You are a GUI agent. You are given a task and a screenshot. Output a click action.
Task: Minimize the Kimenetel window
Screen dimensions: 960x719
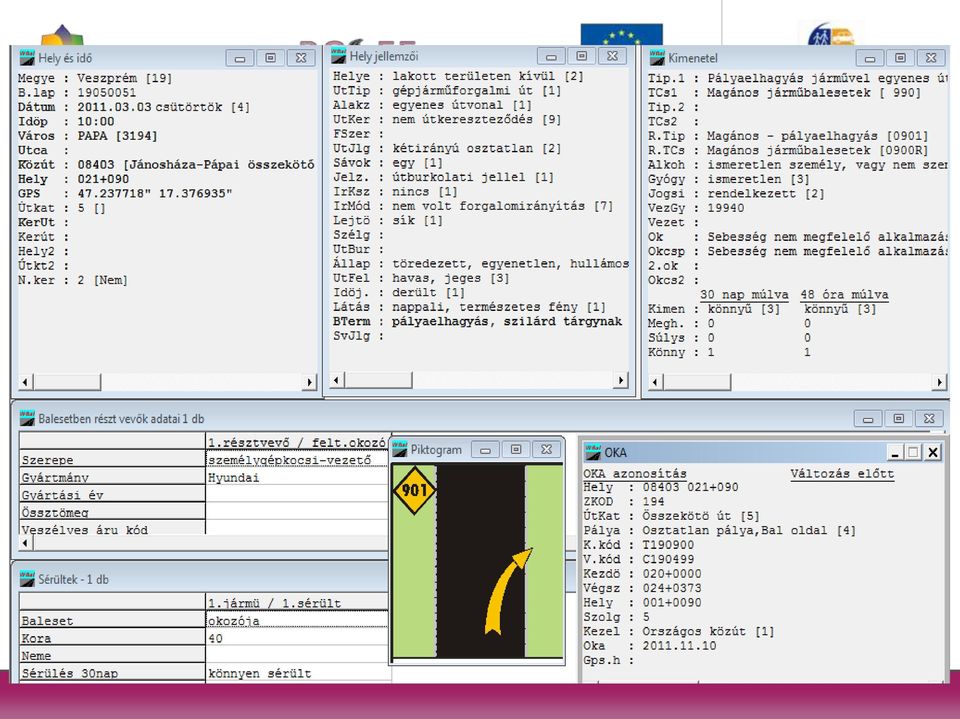click(869, 58)
